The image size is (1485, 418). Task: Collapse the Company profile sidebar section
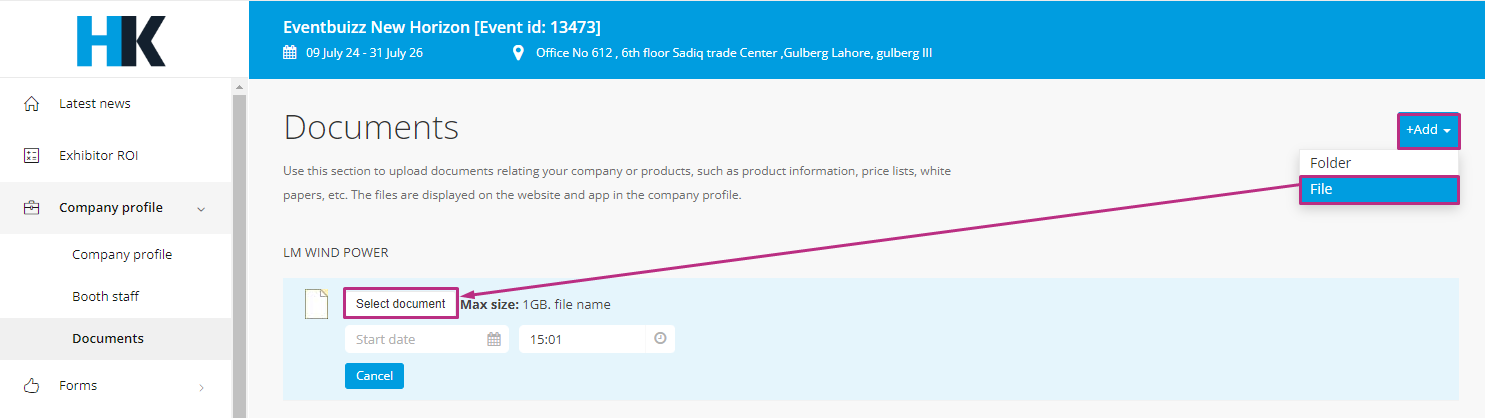(201, 209)
